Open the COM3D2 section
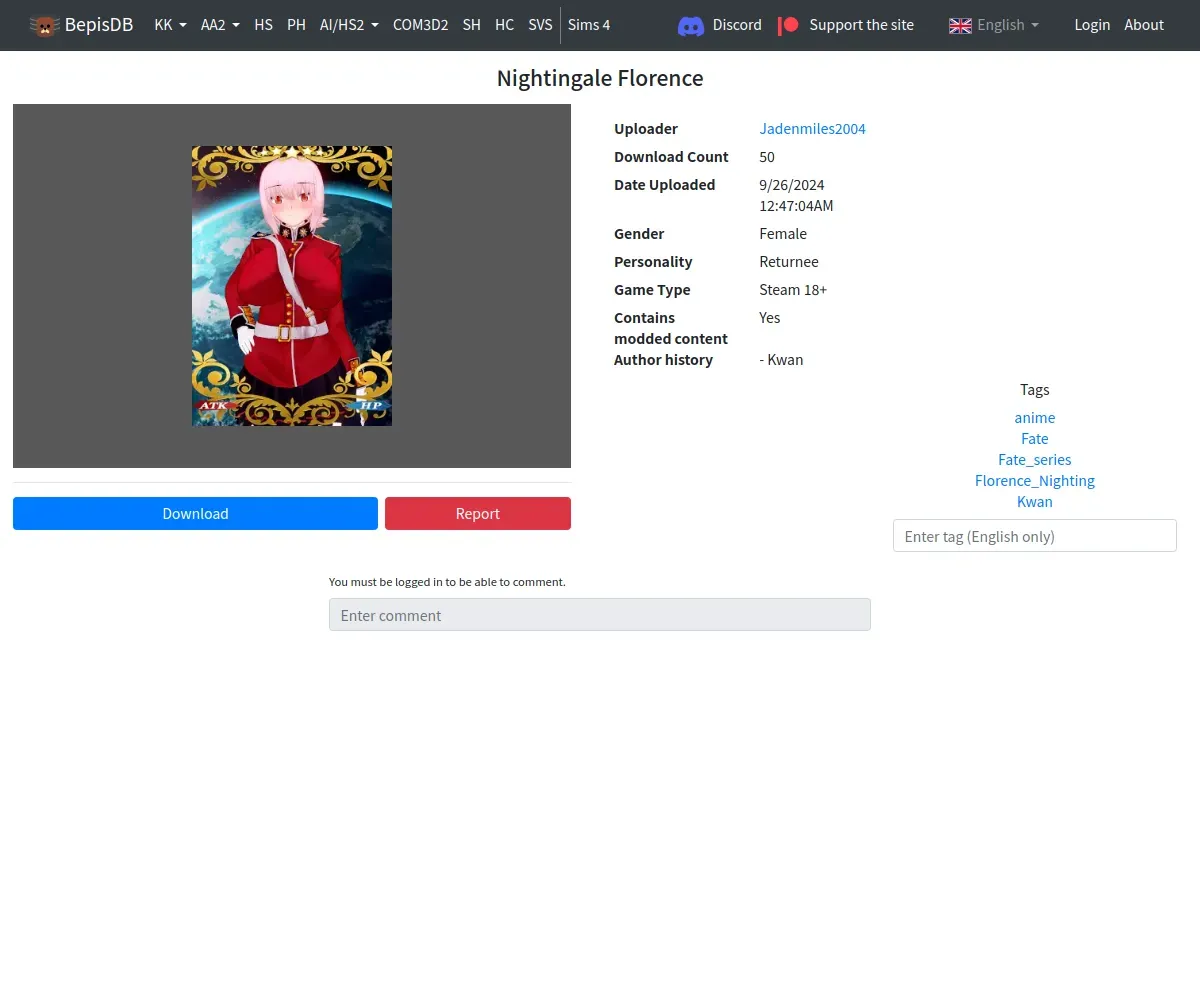 pos(420,25)
